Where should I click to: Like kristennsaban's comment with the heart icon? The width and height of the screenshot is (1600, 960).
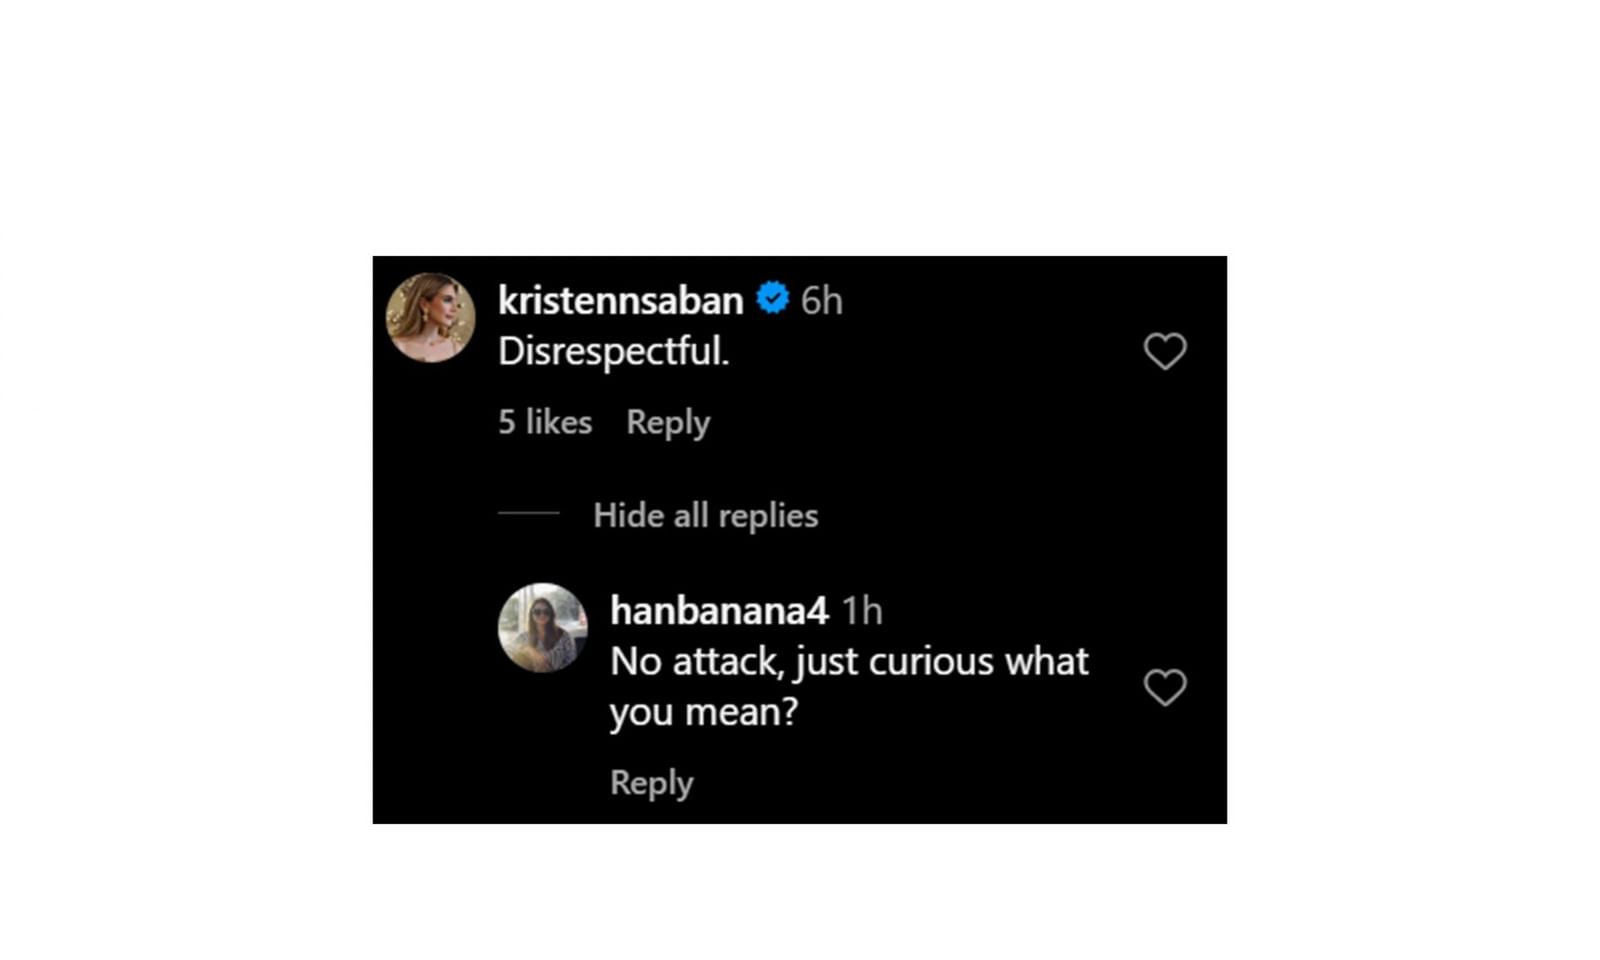(1164, 351)
